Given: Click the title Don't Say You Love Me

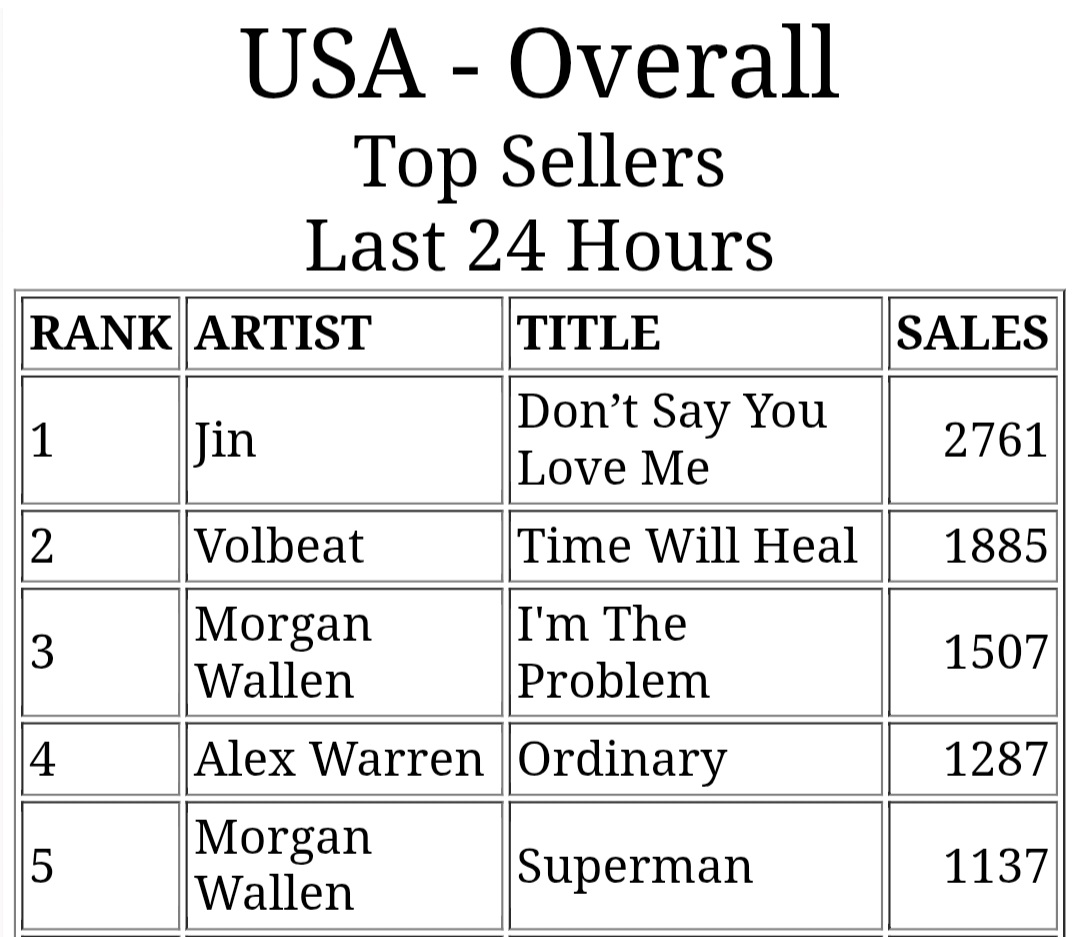Looking at the screenshot, I should 672,440.
